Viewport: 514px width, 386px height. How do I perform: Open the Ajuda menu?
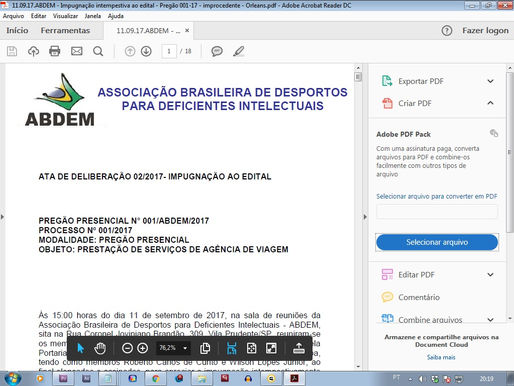(116, 16)
